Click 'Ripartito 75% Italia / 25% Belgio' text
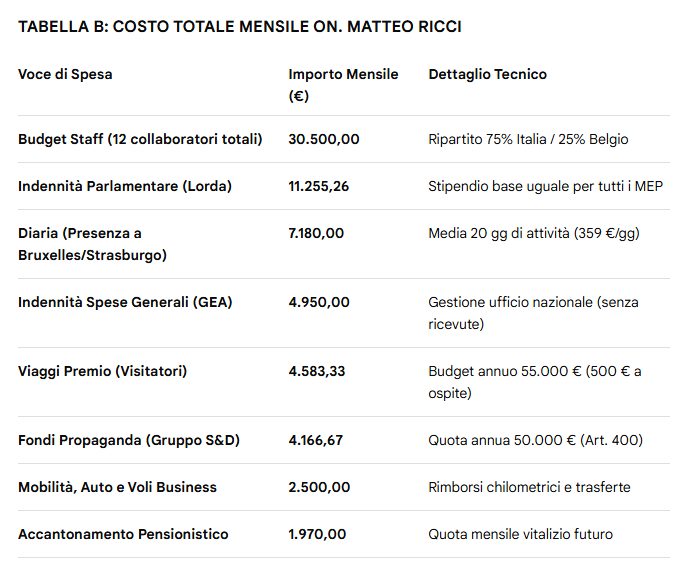 coord(528,139)
